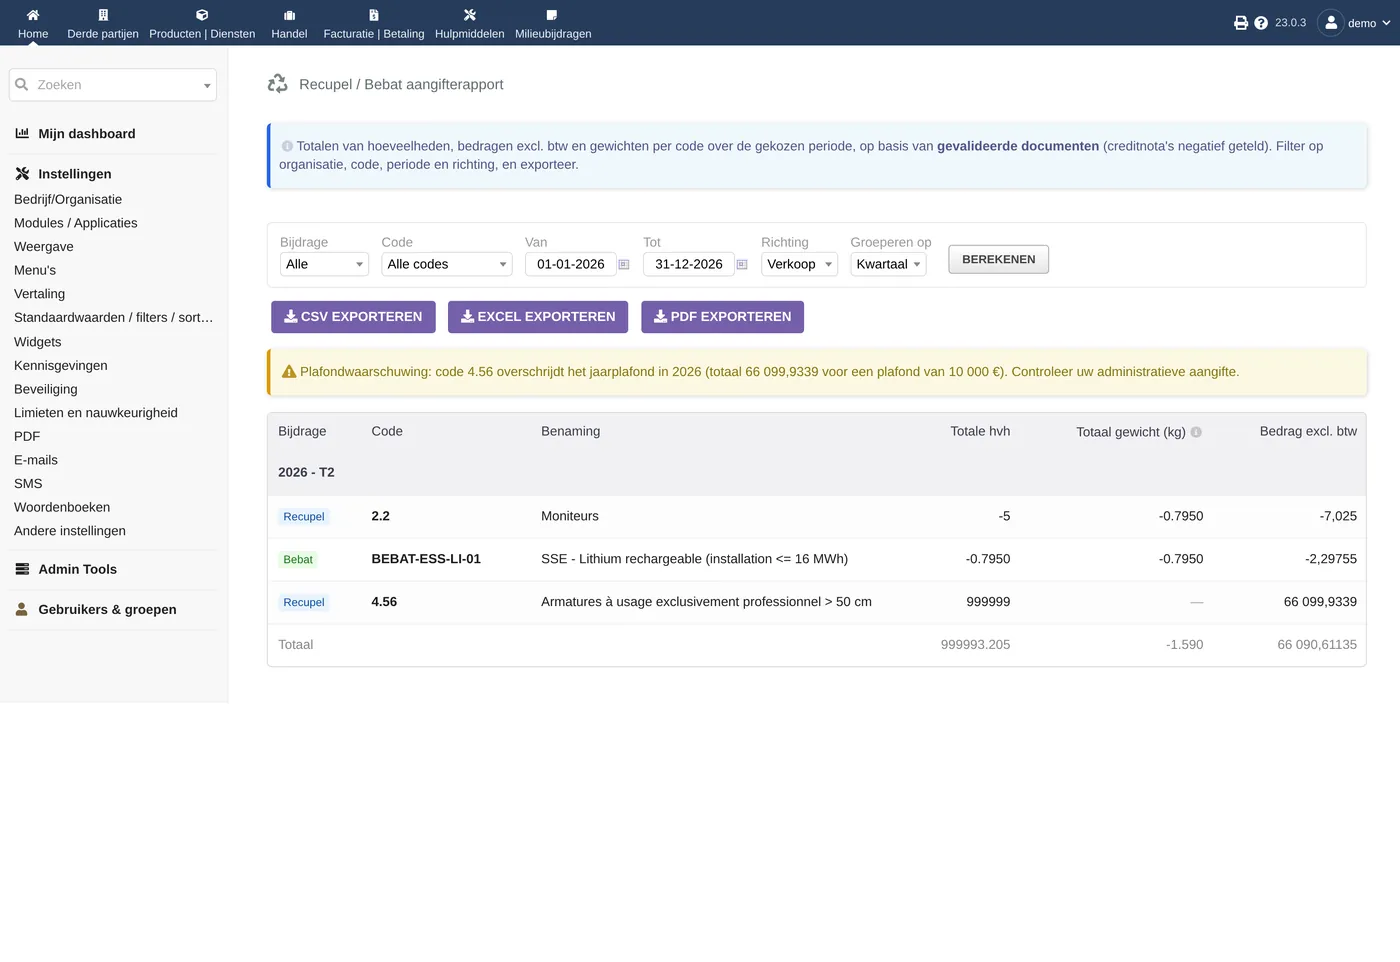
Task: Expand the Richting dropdown showing Verkoop
Action: tap(799, 264)
